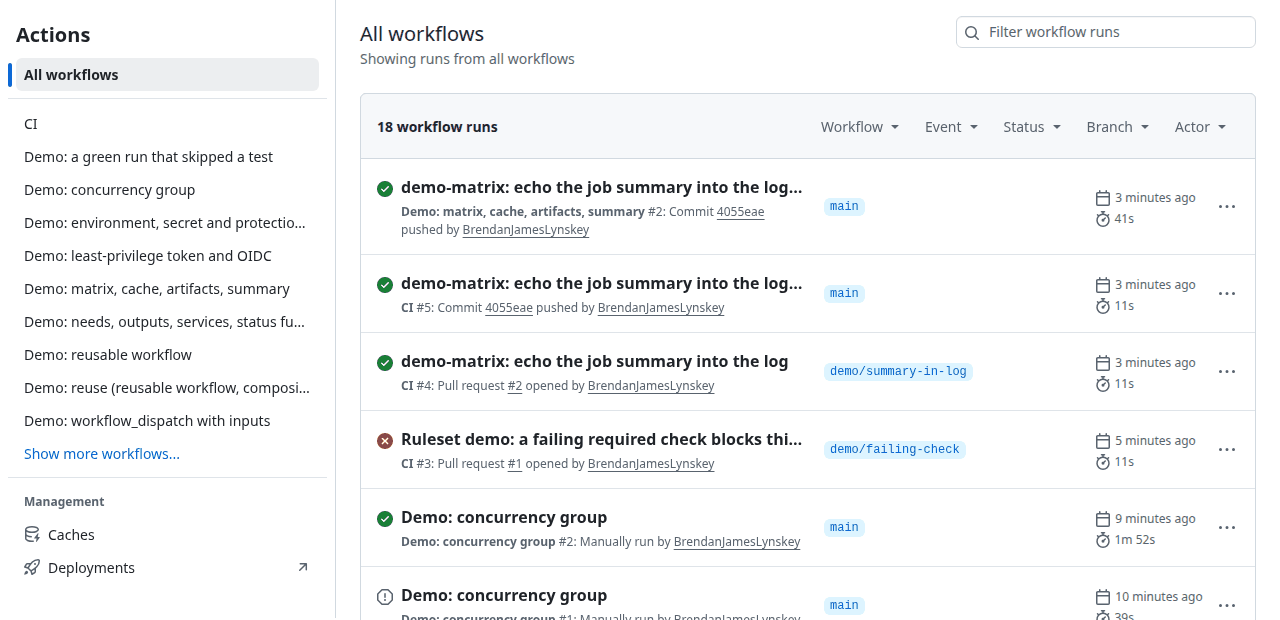Viewport: 1280px width, 620px height.
Task: Select Demo: least-privilege token and OIDC
Action: (167, 256)
